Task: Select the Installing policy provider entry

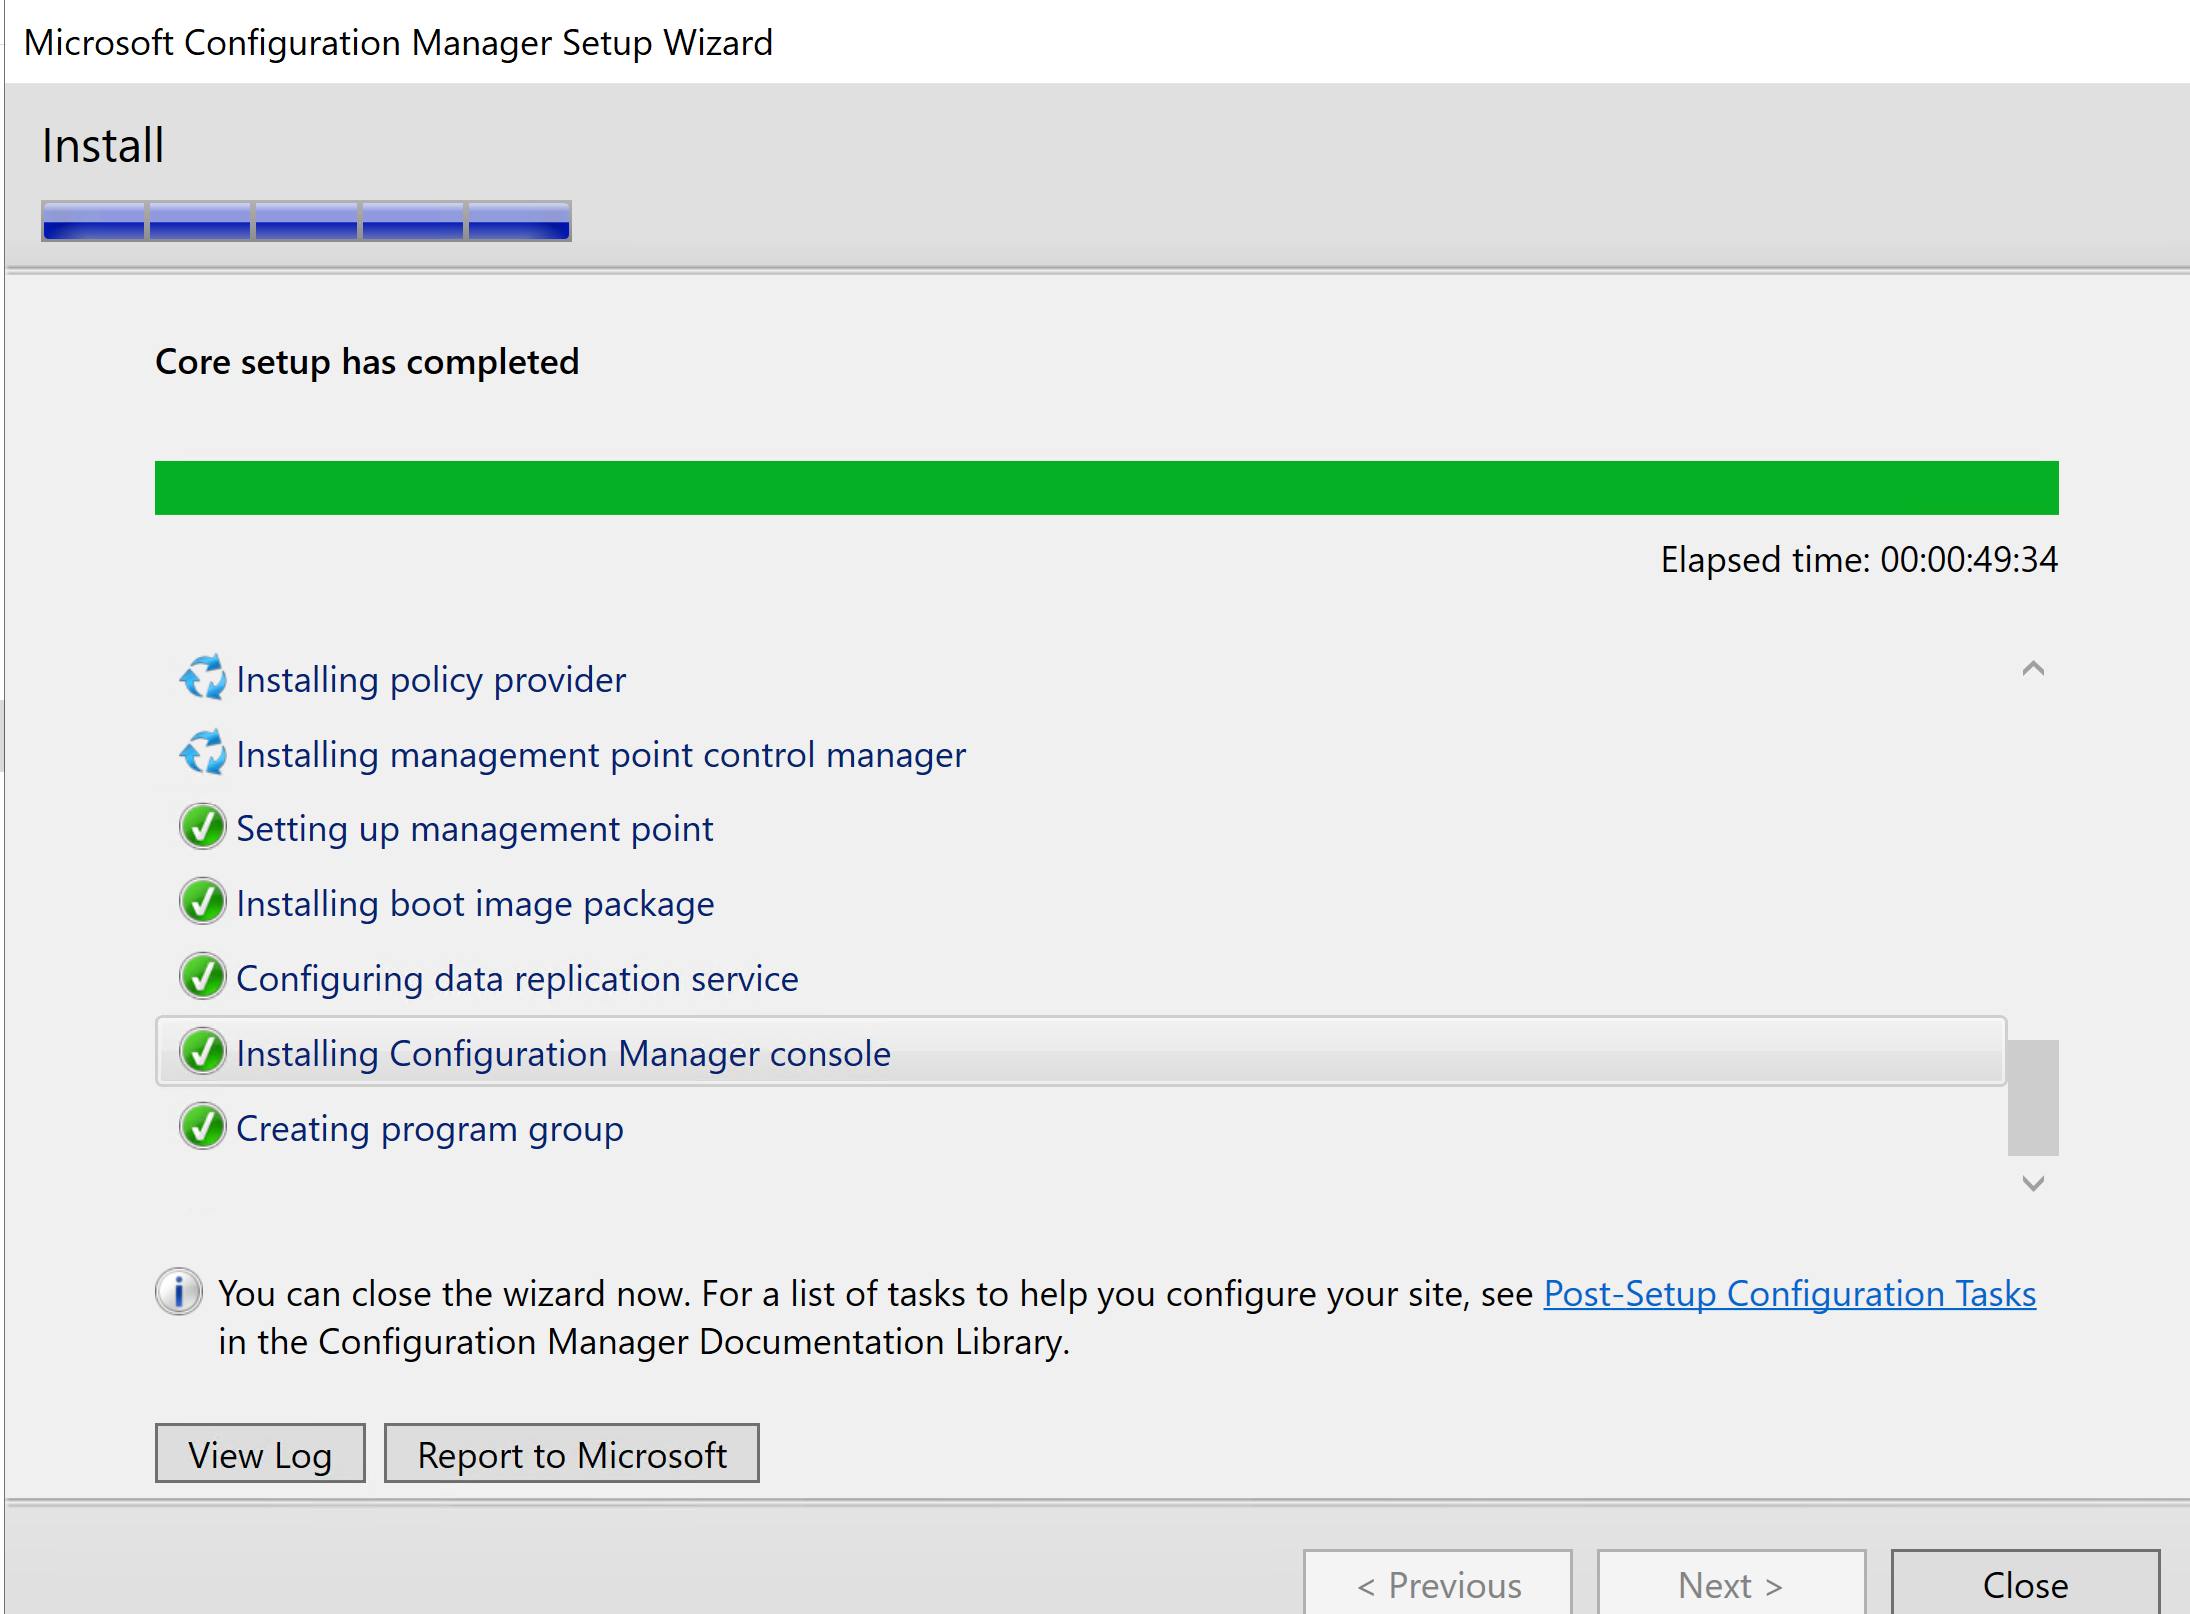Action: (x=431, y=680)
